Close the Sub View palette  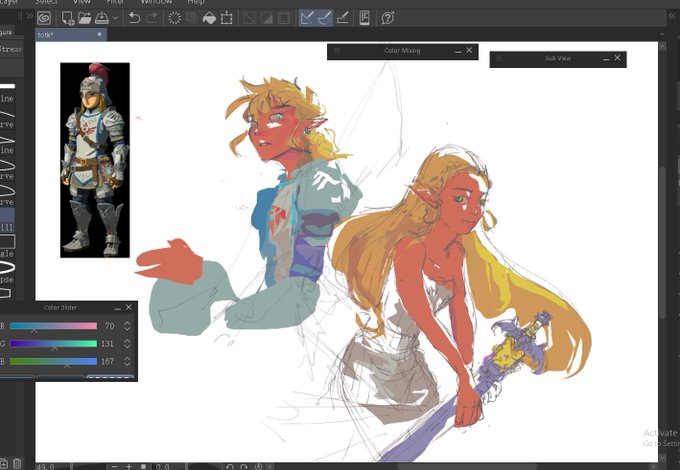(x=618, y=58)
